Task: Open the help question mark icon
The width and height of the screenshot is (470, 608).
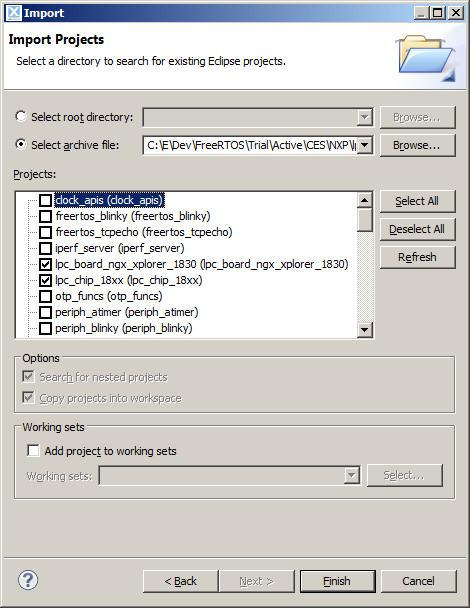Action: click(x=28, y=580)
